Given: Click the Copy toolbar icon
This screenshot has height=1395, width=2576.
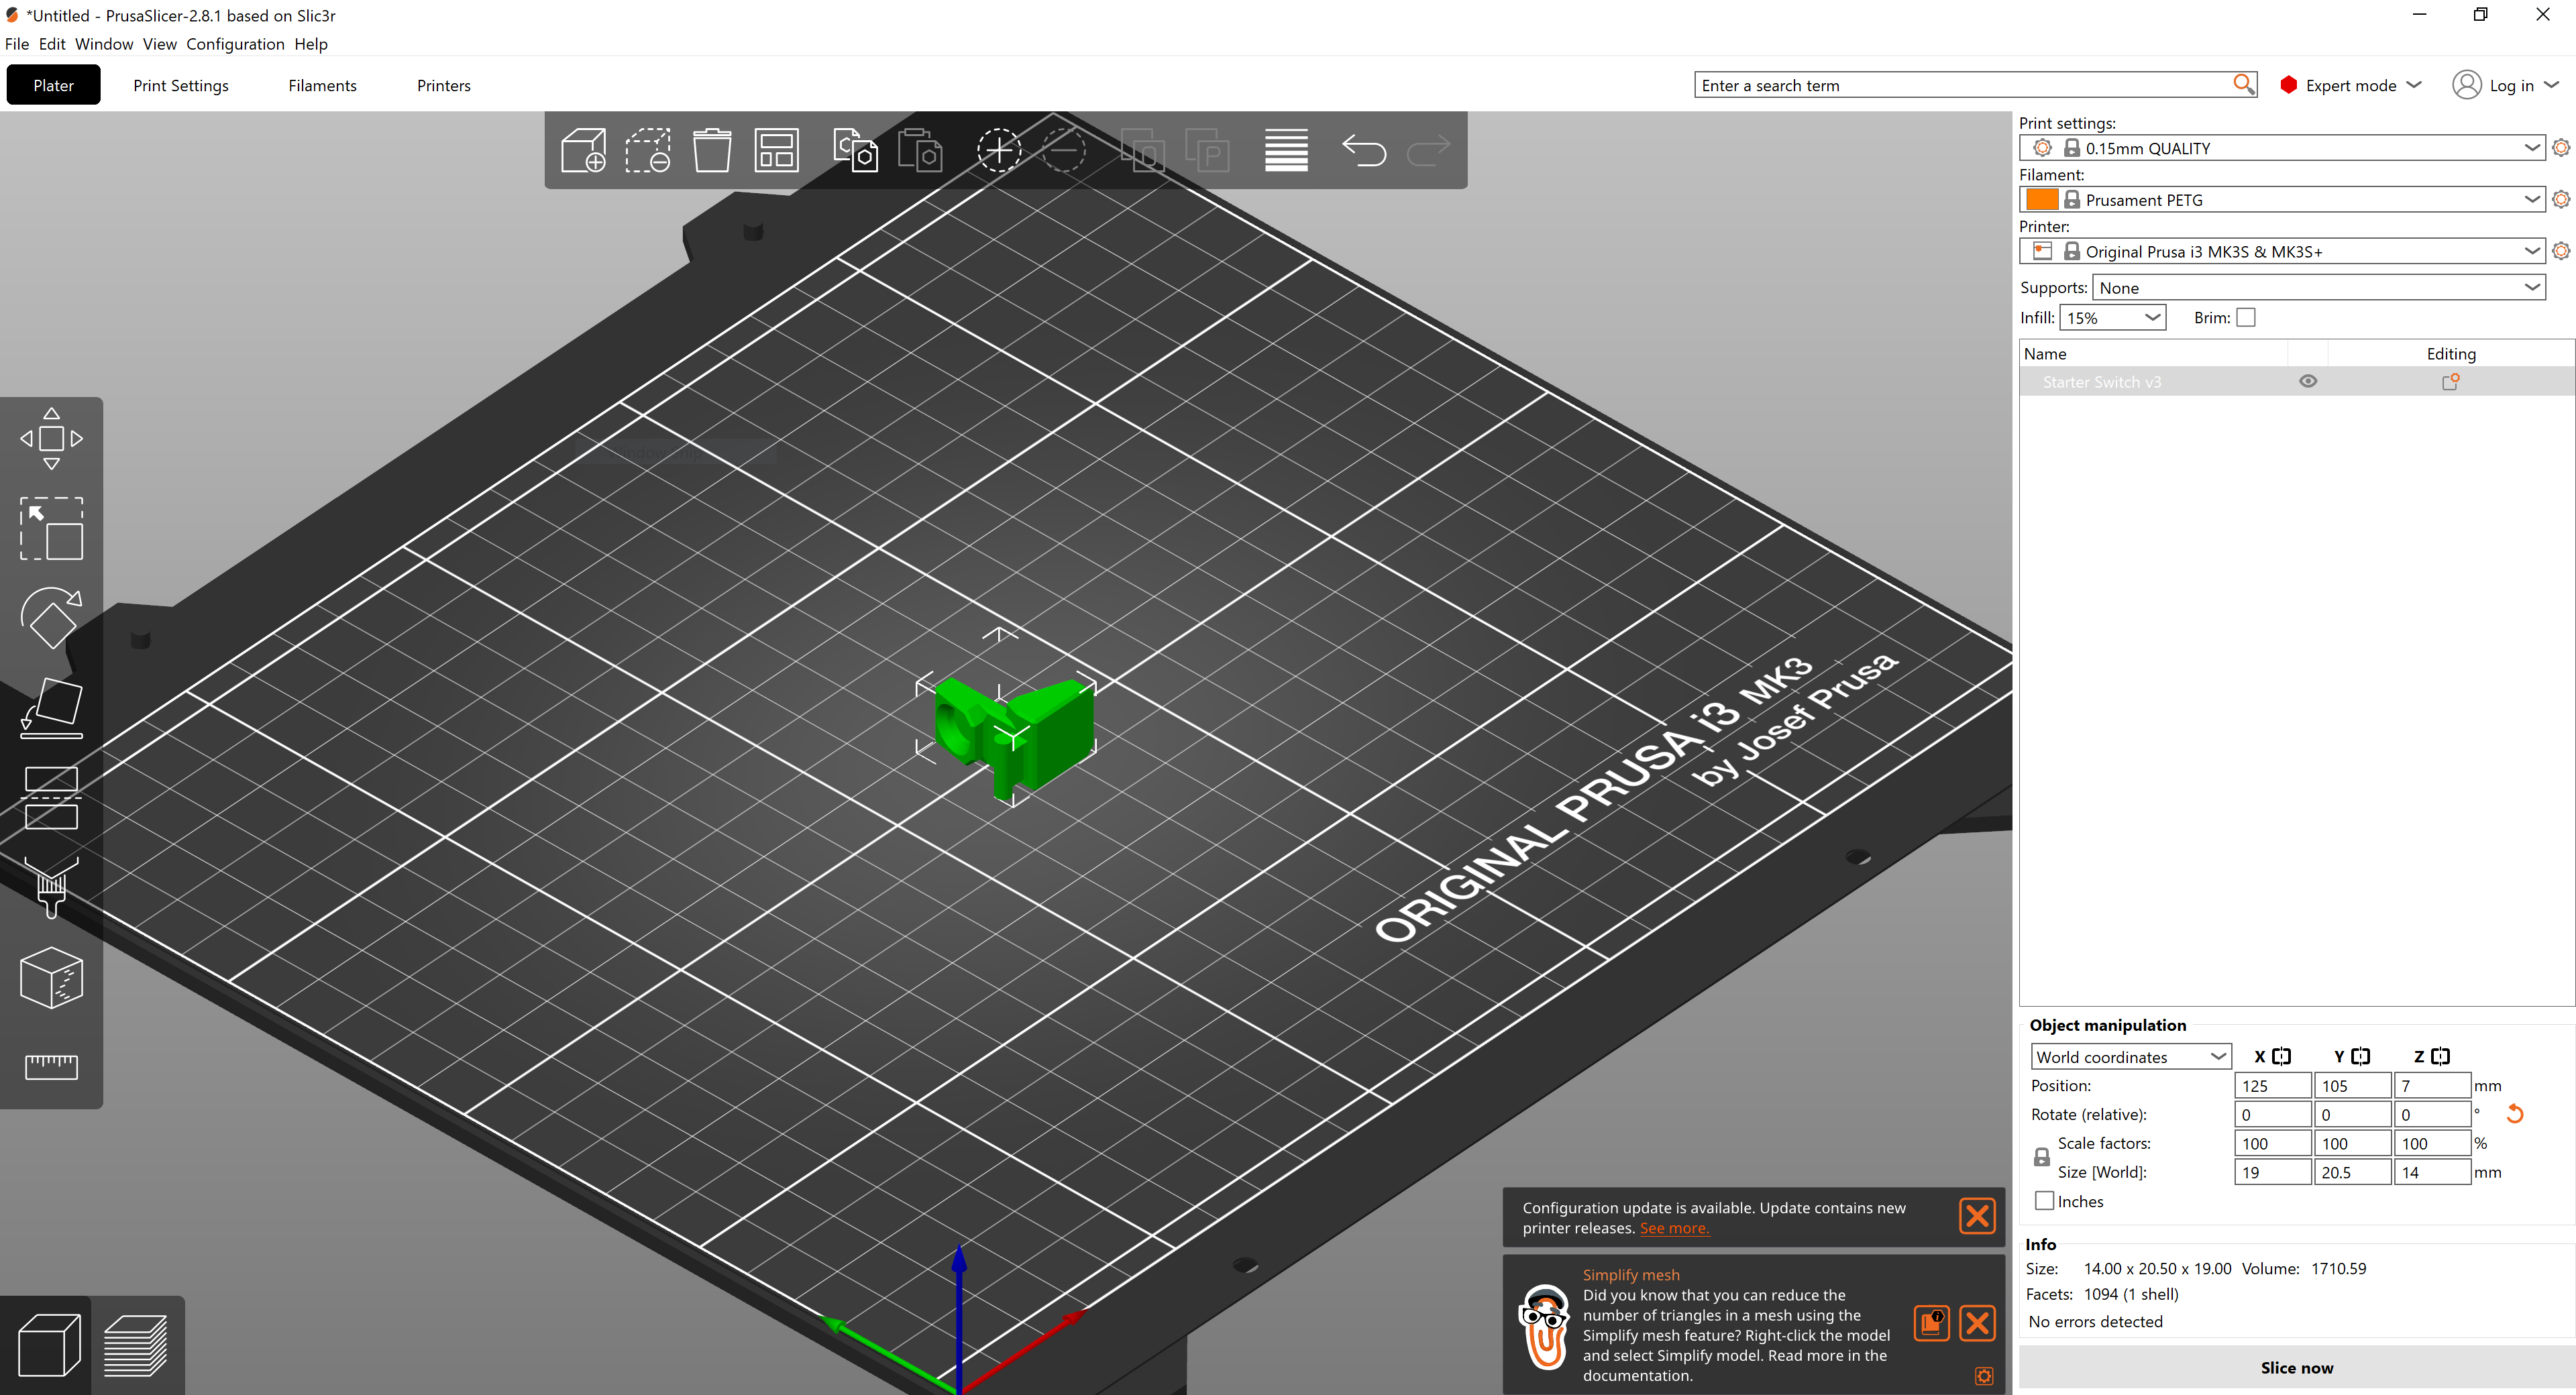Looking at the screenshot, I should pyautogui.click(x=856, y=150).
